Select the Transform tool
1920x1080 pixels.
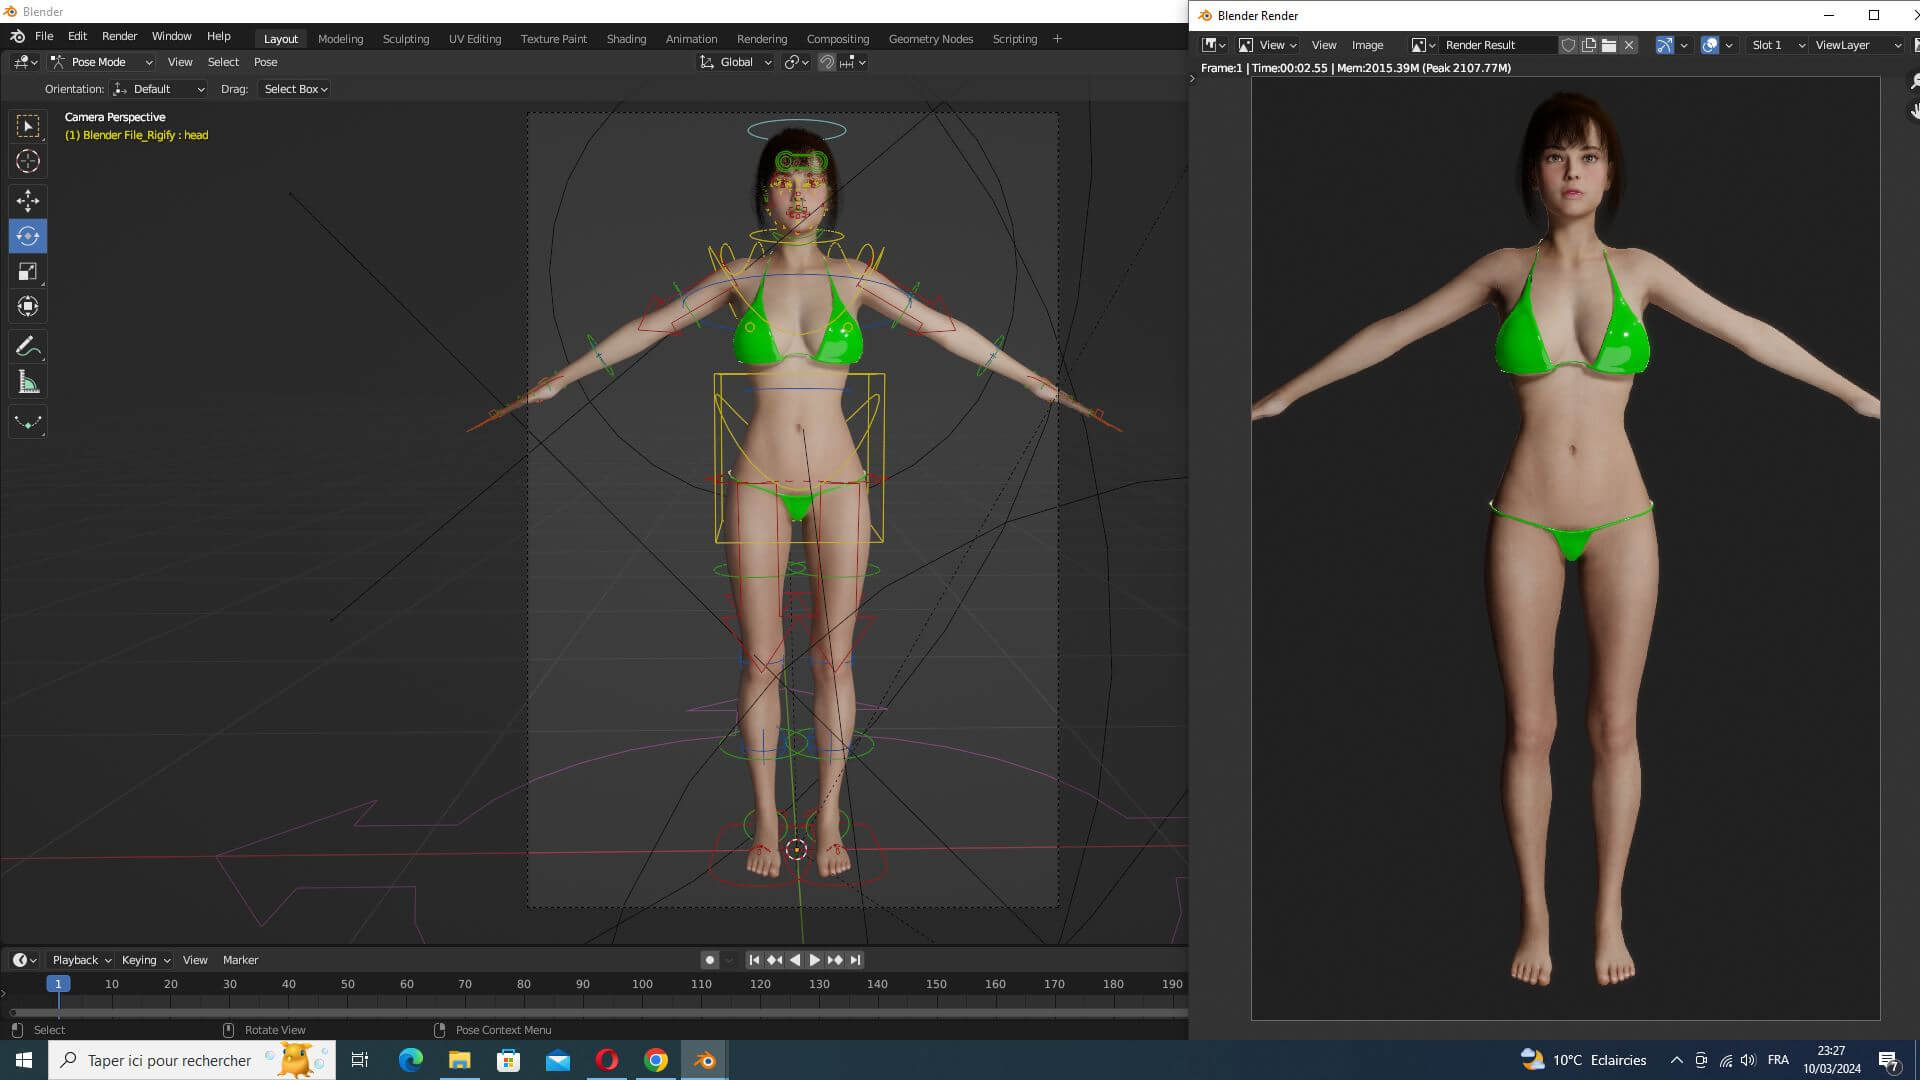click(x=27, y=306)
